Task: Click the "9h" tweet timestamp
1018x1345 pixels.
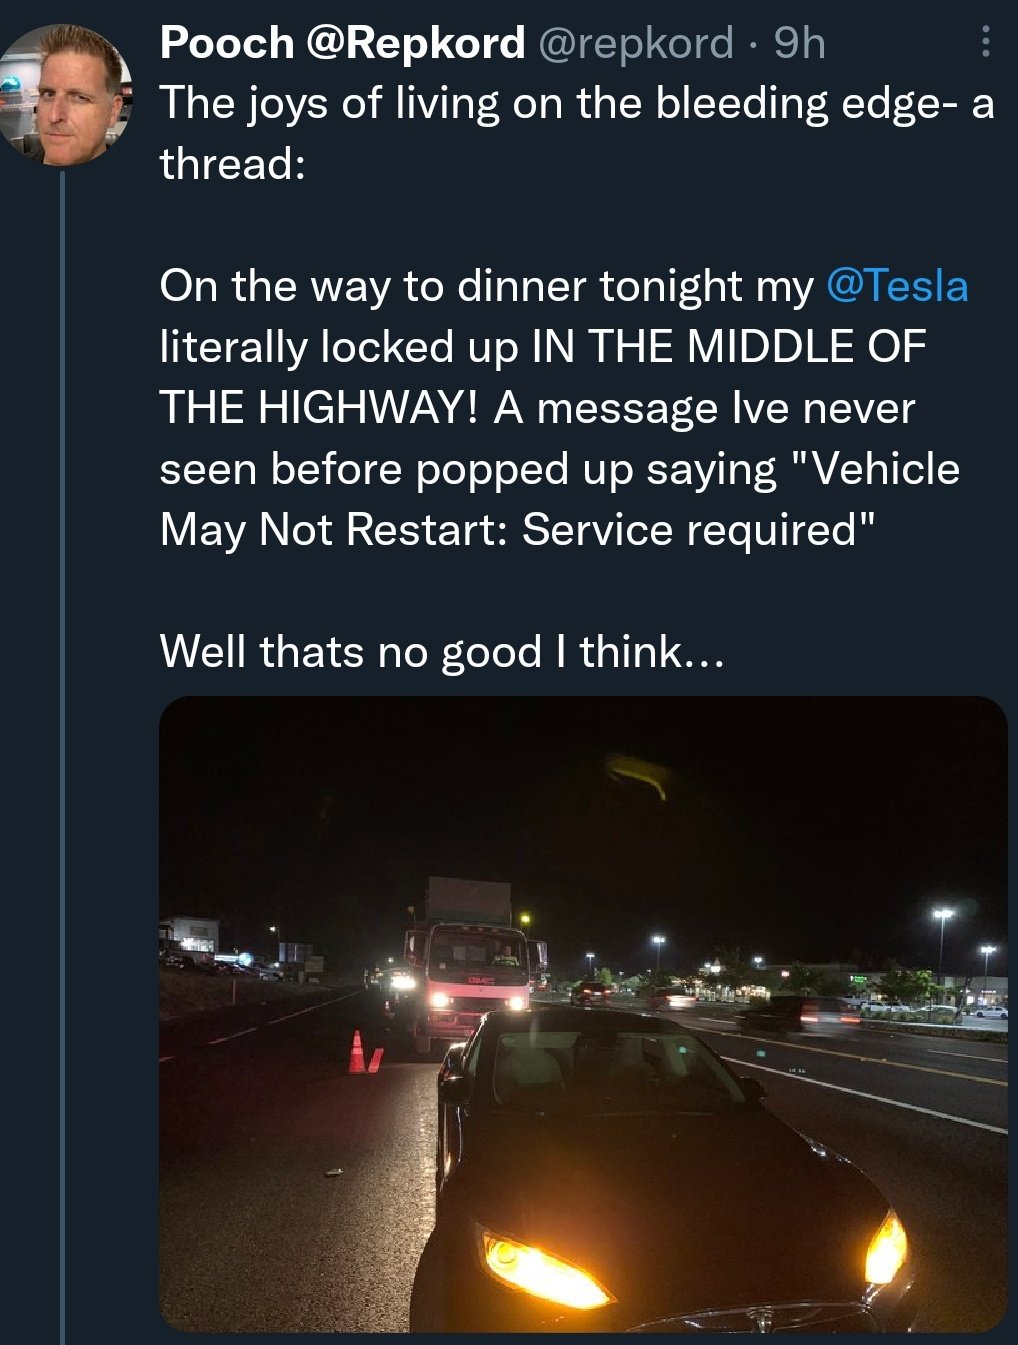Action: coord(799,42)
